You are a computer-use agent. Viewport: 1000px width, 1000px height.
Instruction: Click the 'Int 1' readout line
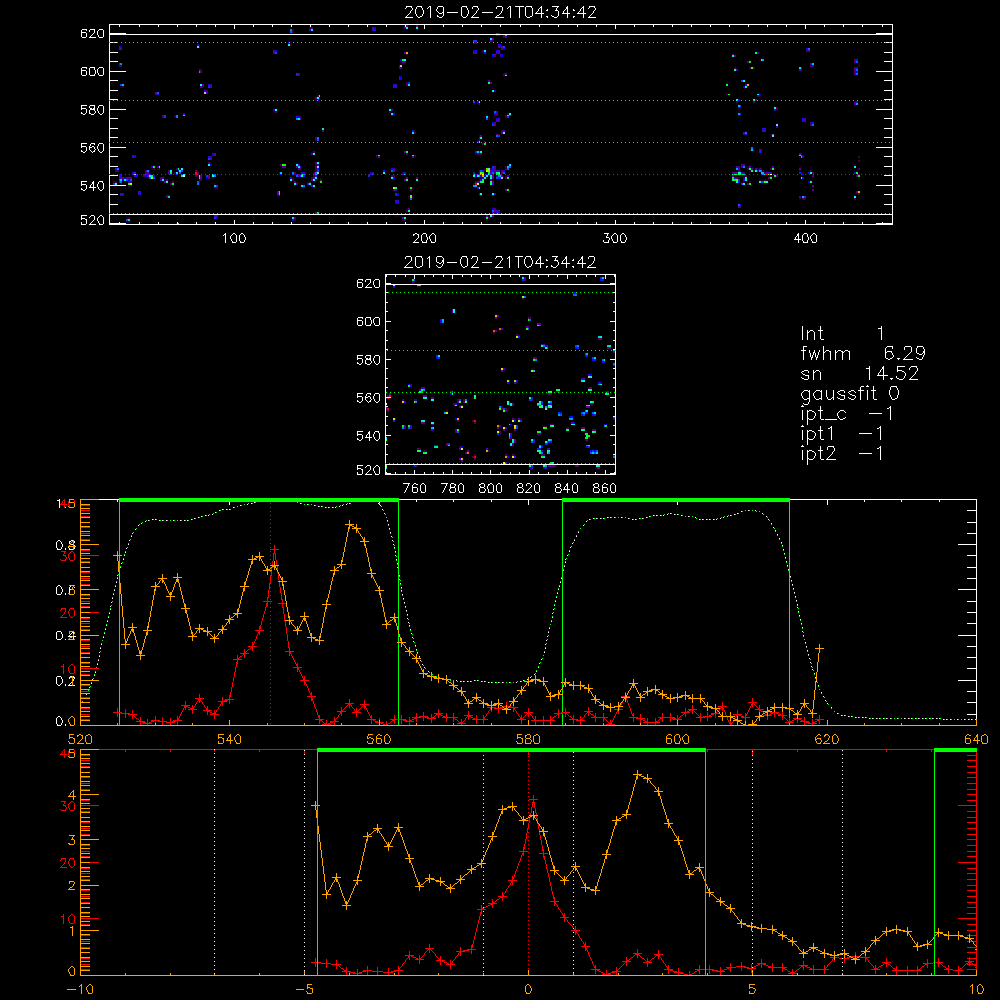[842, 334]
